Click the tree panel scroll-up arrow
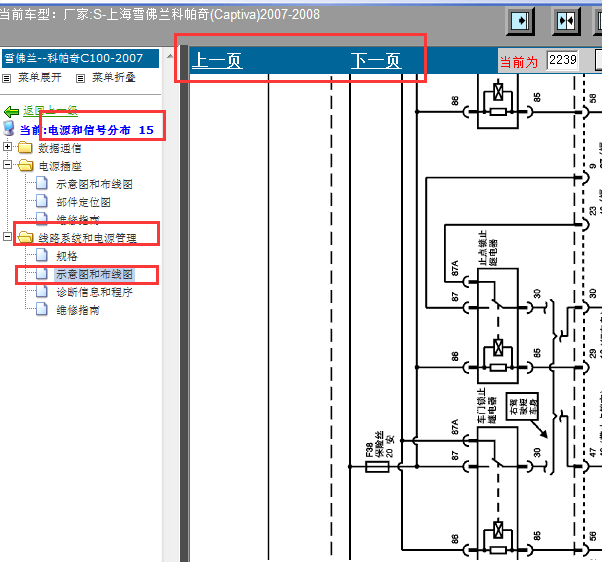The image size is (602, 562). [x=170, y=56]
